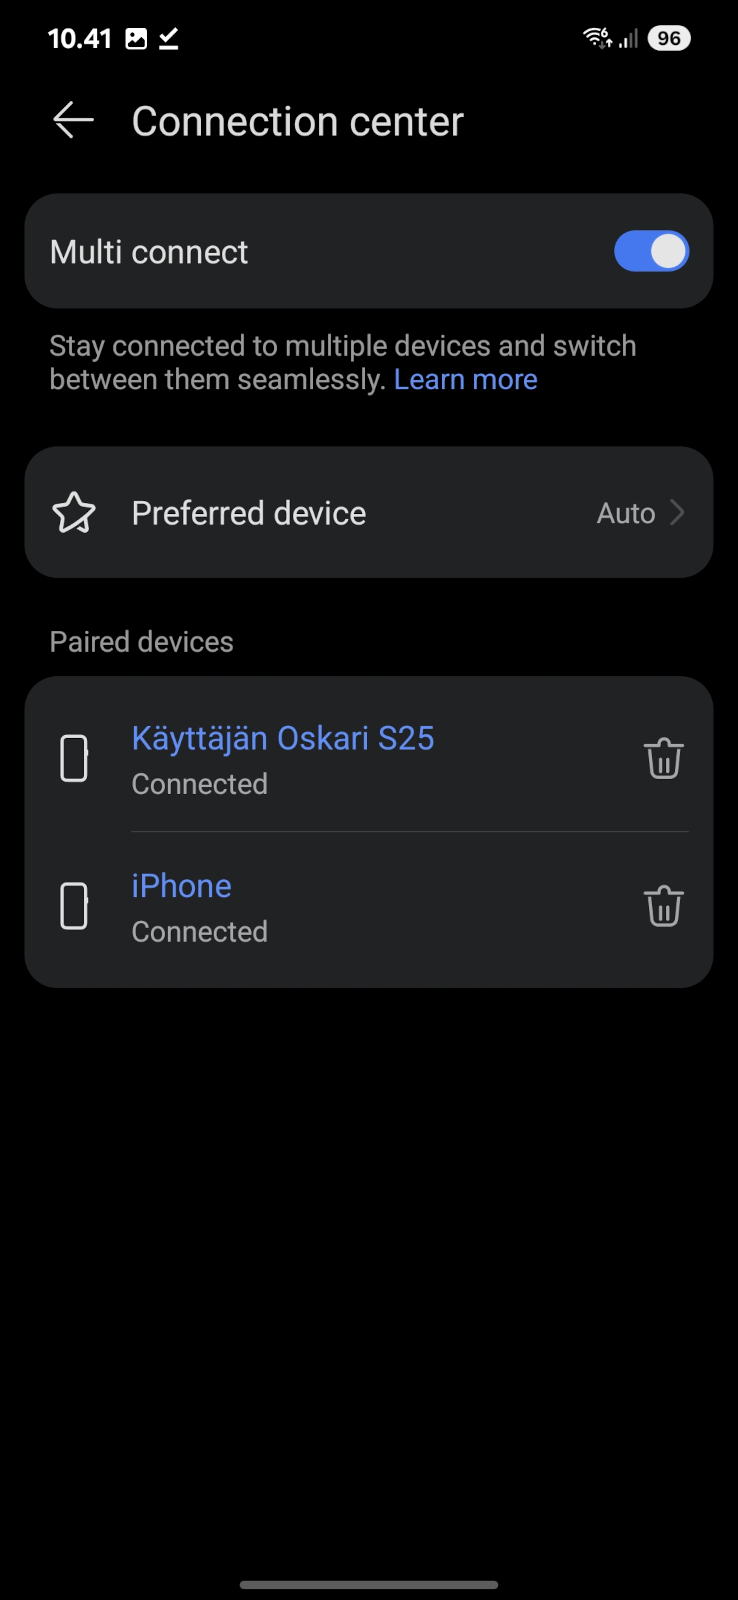
Task: Open the Learn more link
Action: (466, 380)
